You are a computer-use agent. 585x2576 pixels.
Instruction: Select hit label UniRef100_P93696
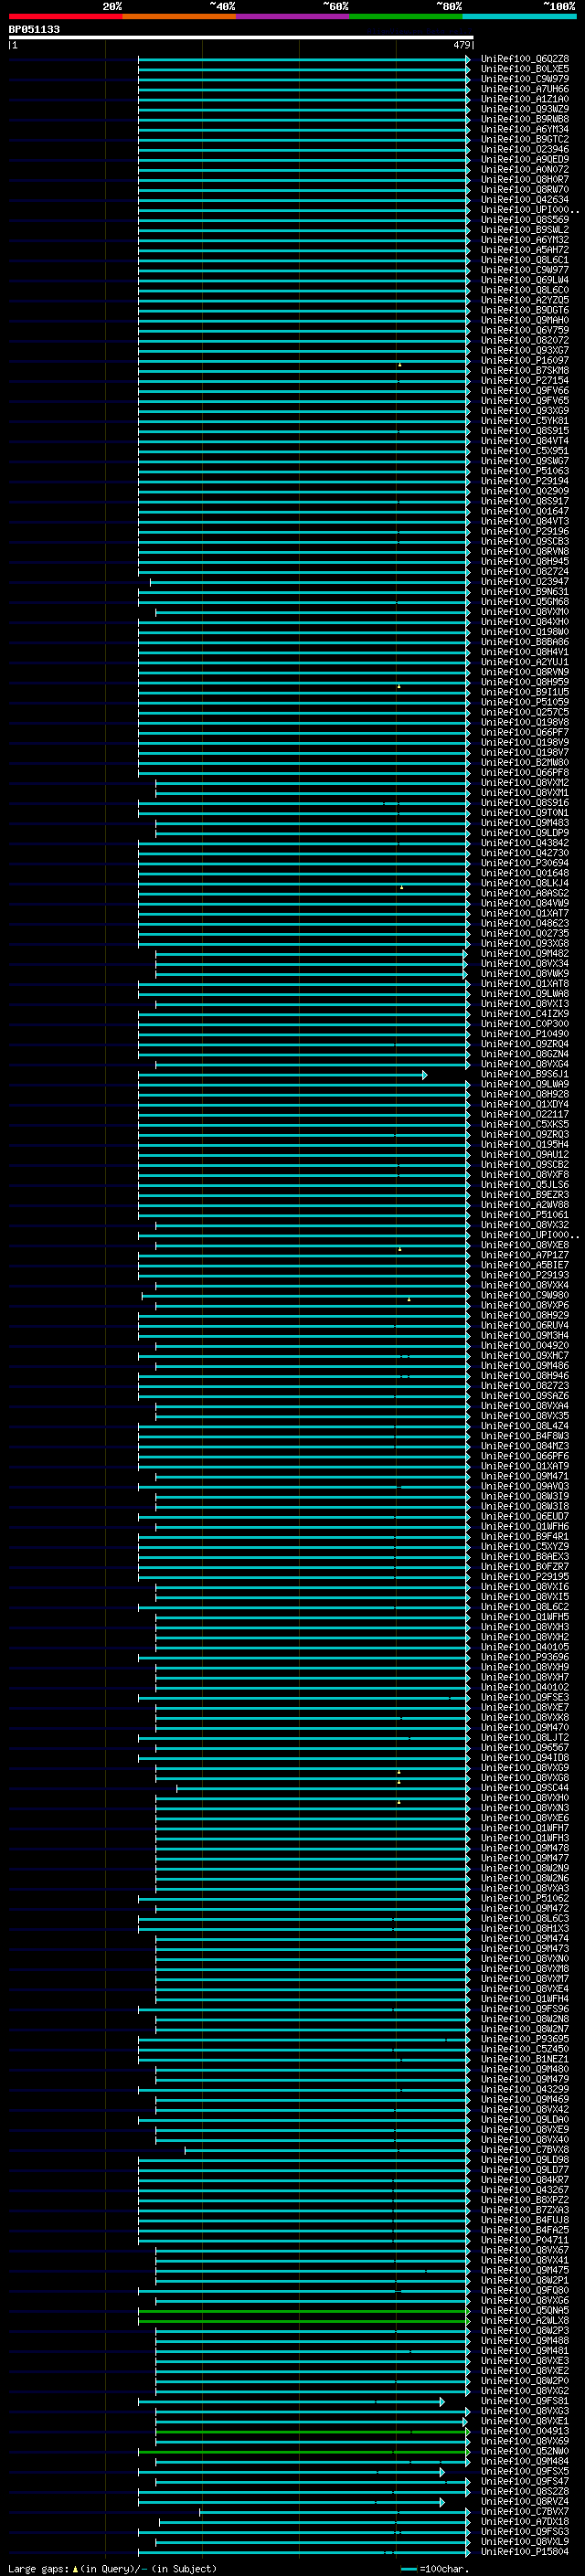(x=525, y=1657)
